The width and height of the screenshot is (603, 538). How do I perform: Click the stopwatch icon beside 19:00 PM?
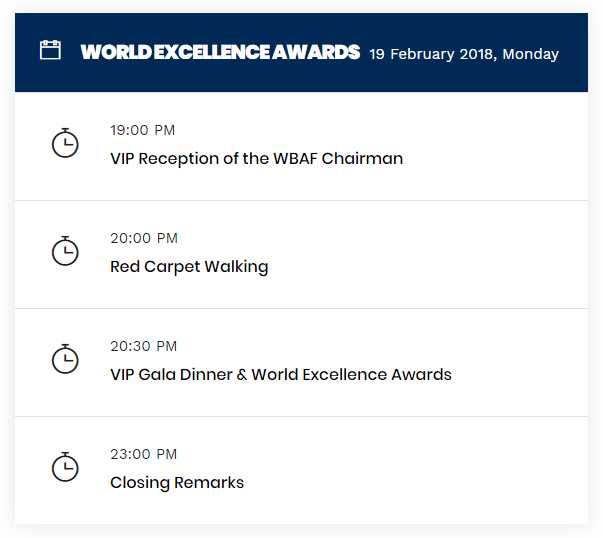tap(65, 143)
